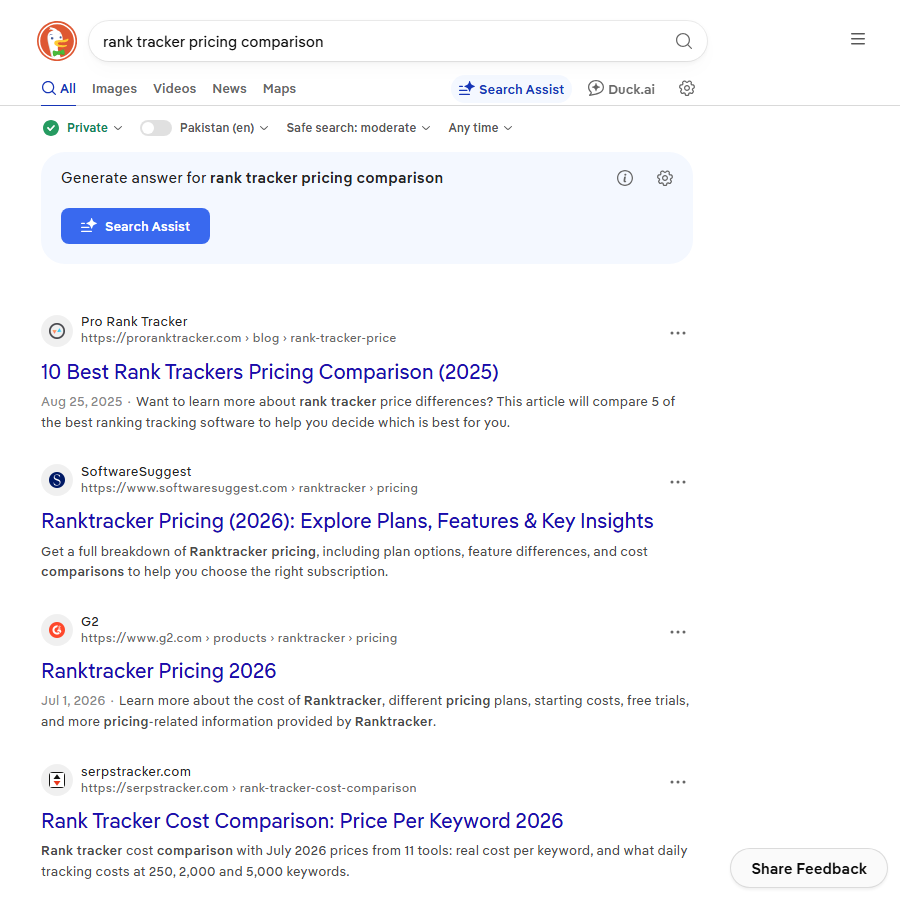Click the Search Assist pill in the tab bar
The height and width of the screenshot is (900, 900).
(x=511, y=89)
